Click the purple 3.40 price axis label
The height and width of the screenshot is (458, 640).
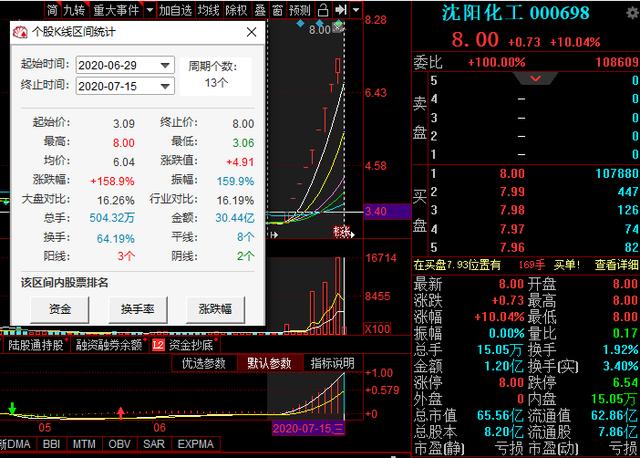point(387,211)
